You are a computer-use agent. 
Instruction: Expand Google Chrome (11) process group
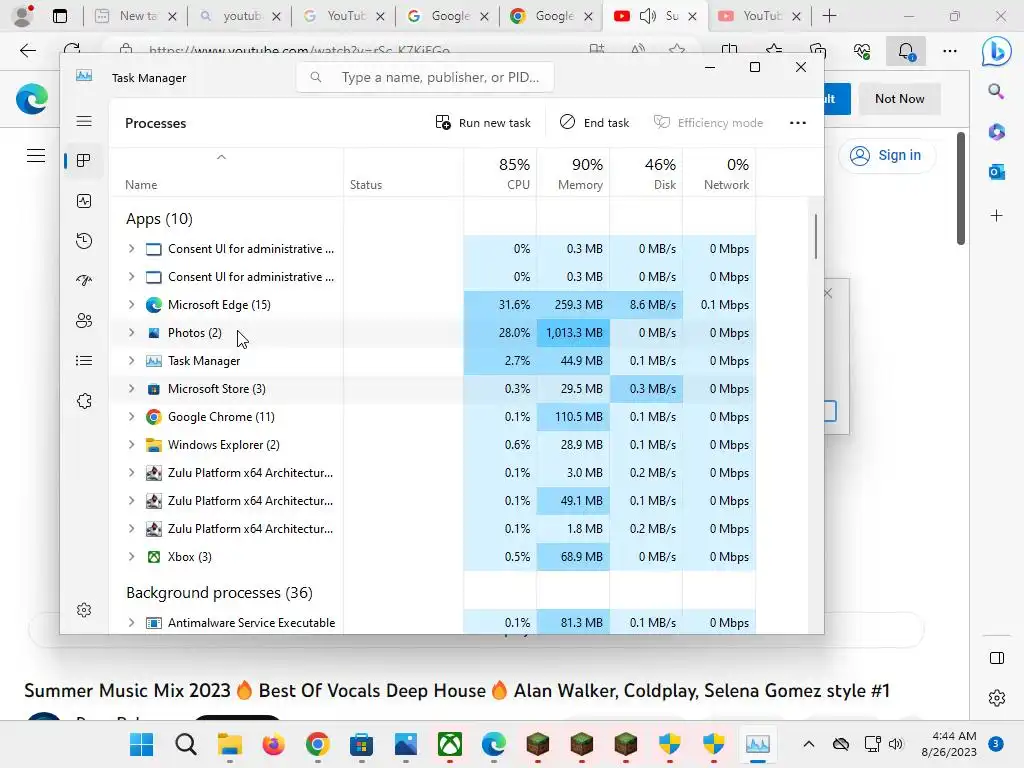click(131, 417)
